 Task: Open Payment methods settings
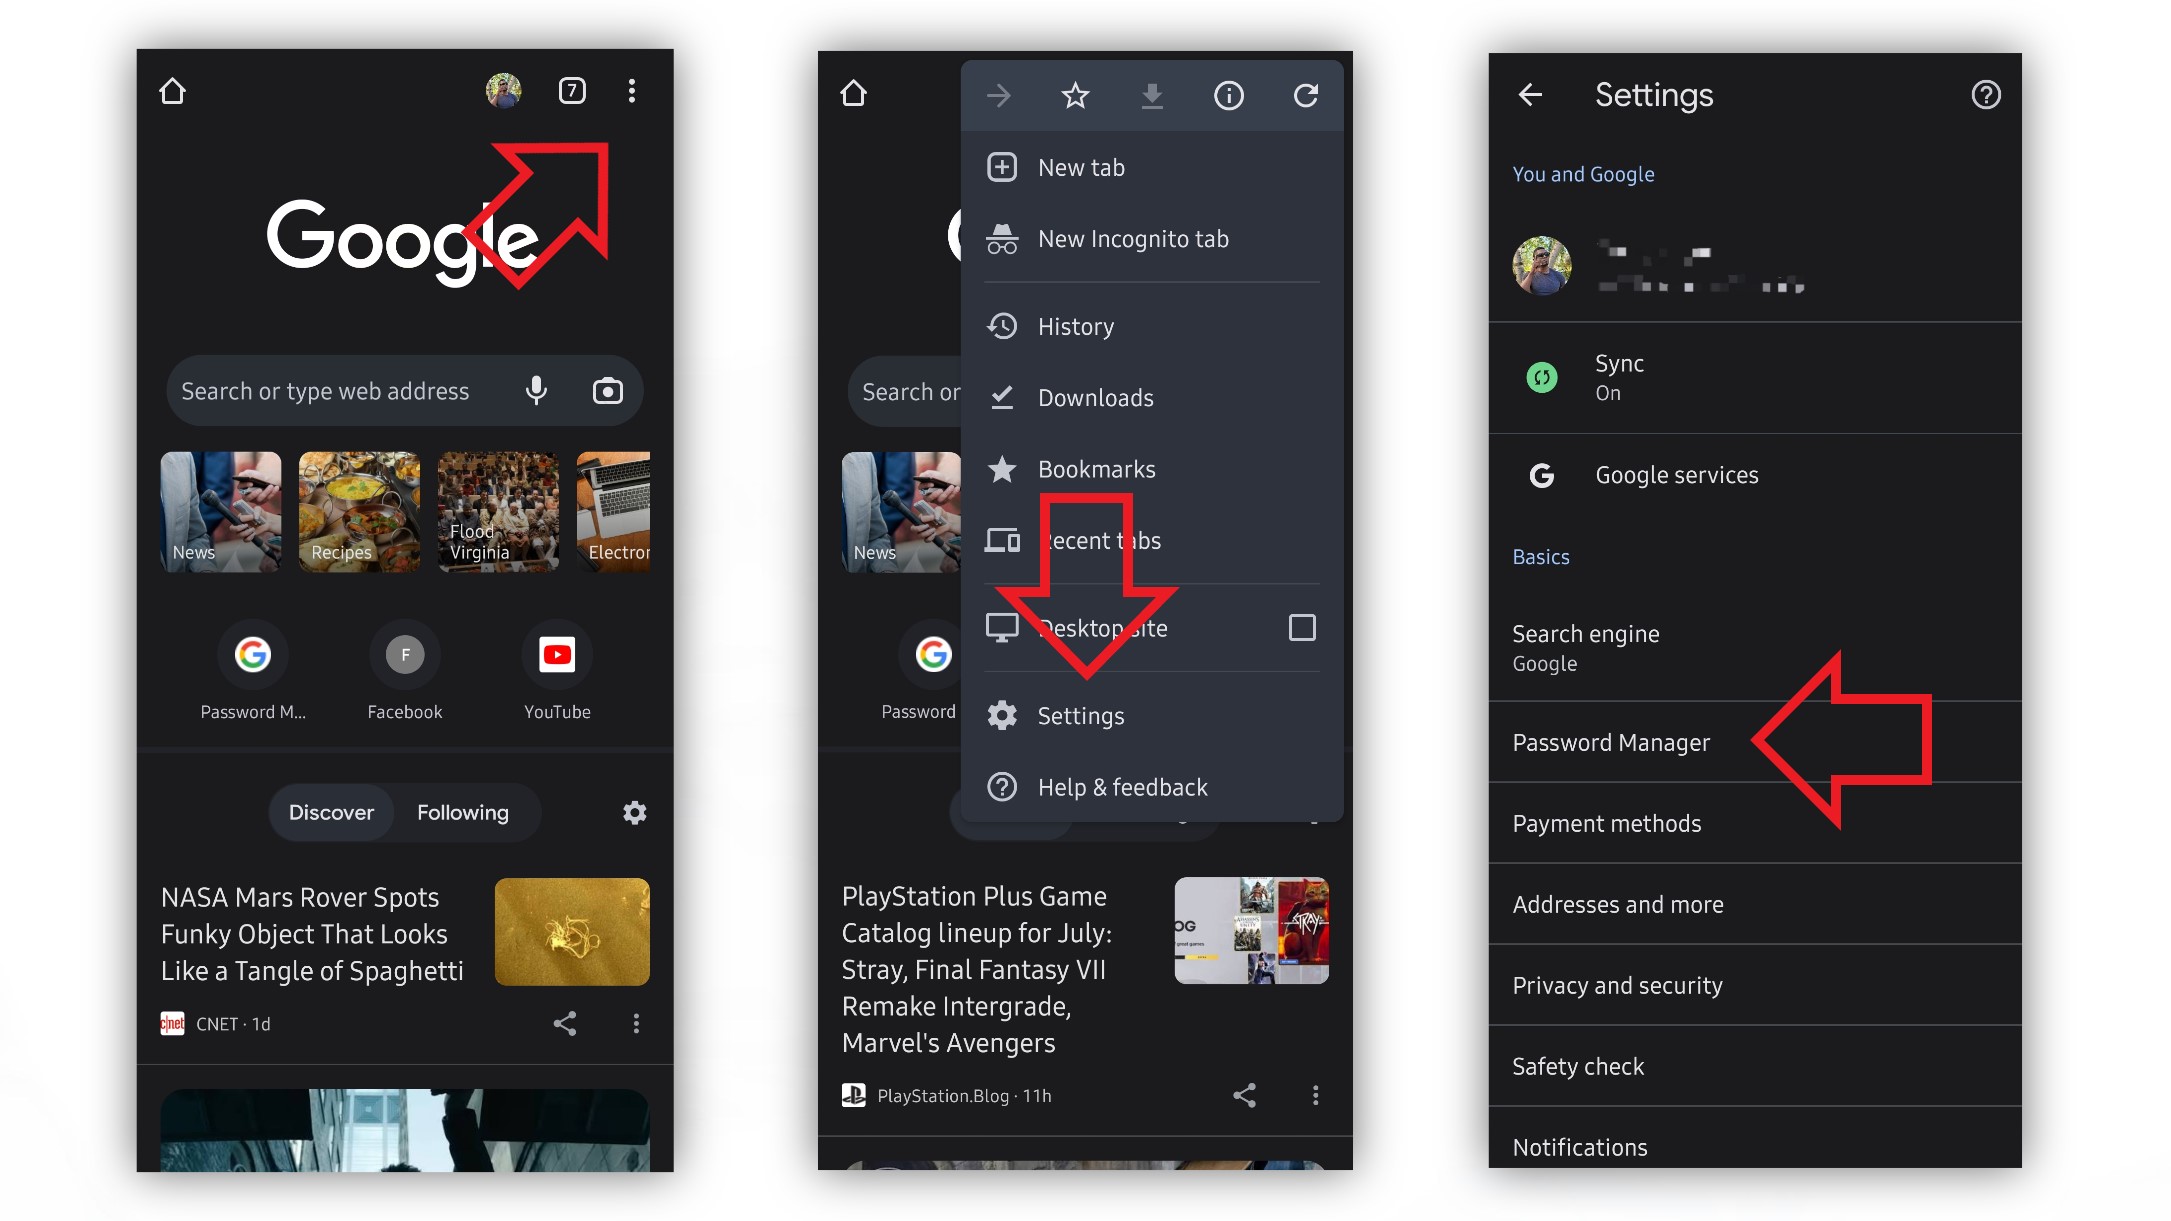click(1606, 823)
